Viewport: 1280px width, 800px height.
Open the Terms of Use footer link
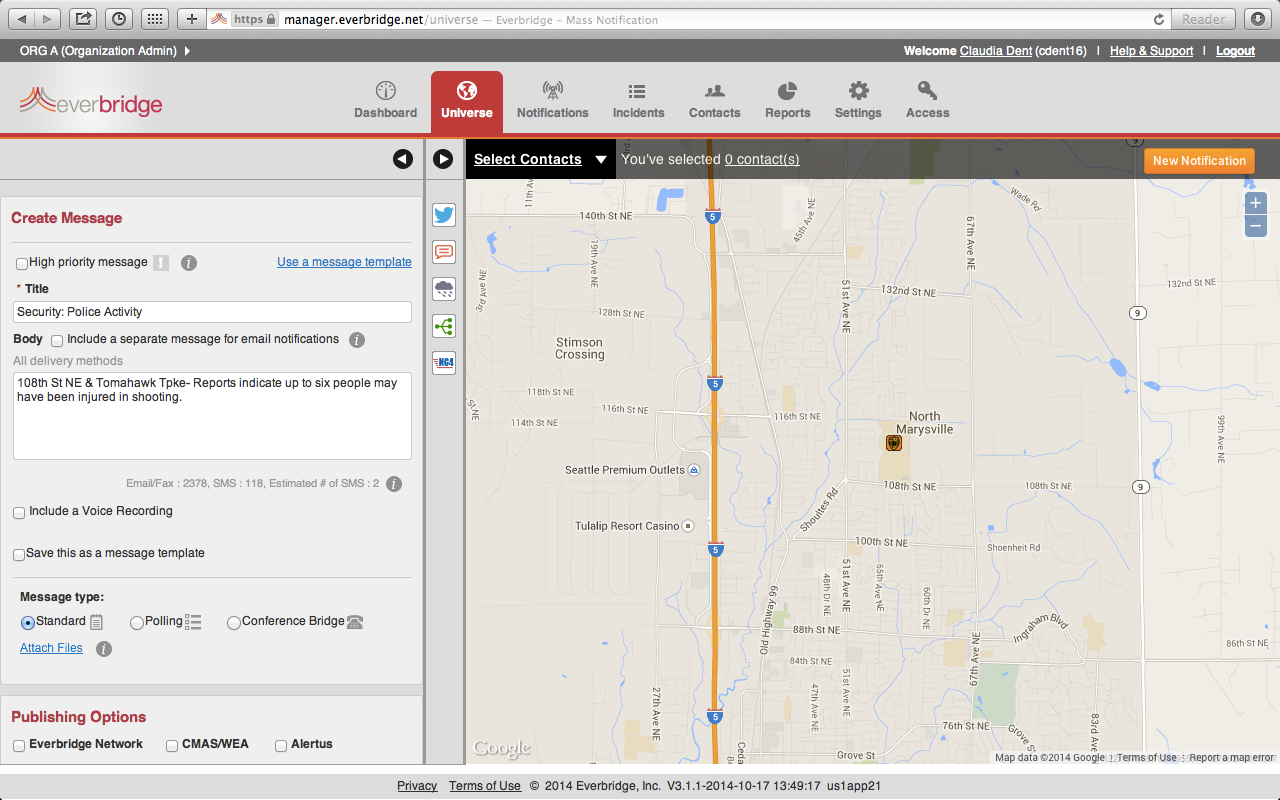[485, 786]
